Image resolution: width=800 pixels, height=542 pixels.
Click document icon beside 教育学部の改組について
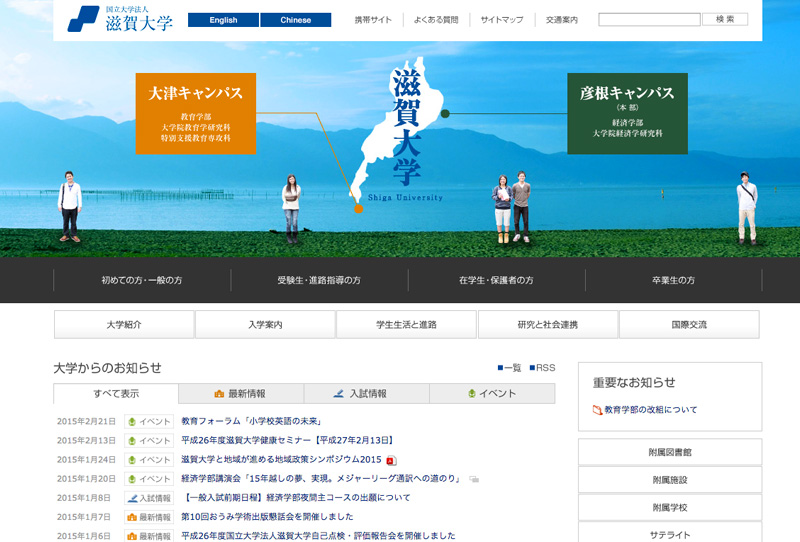(x=597, y=410)
